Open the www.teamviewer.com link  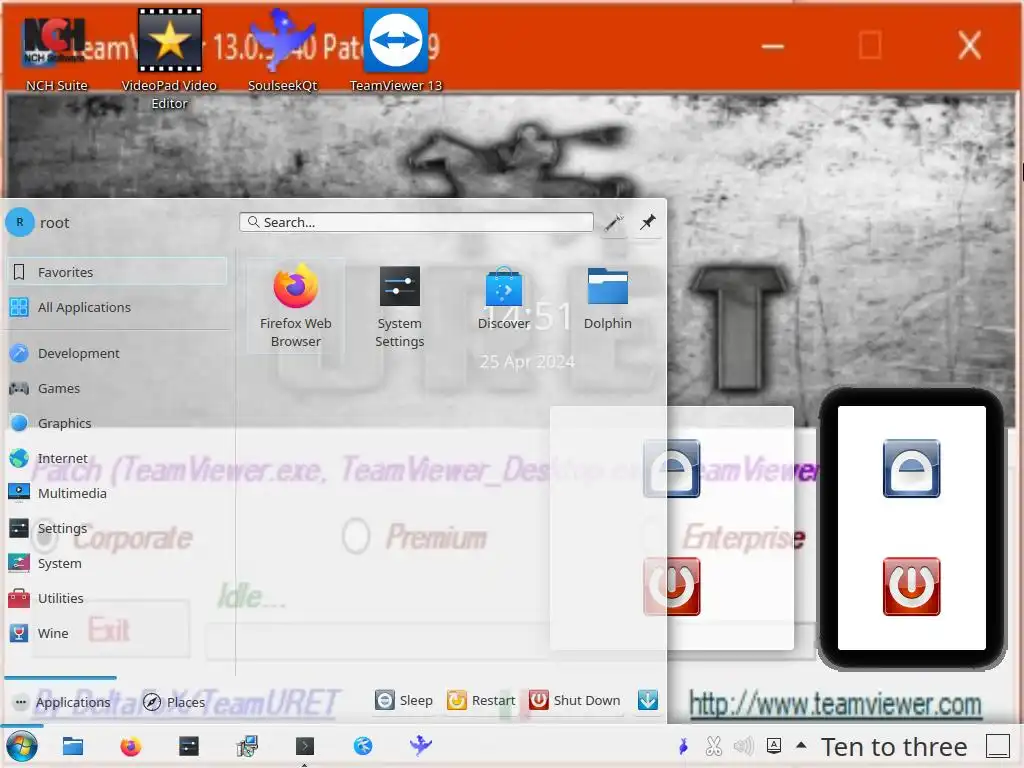coord(835,705)
